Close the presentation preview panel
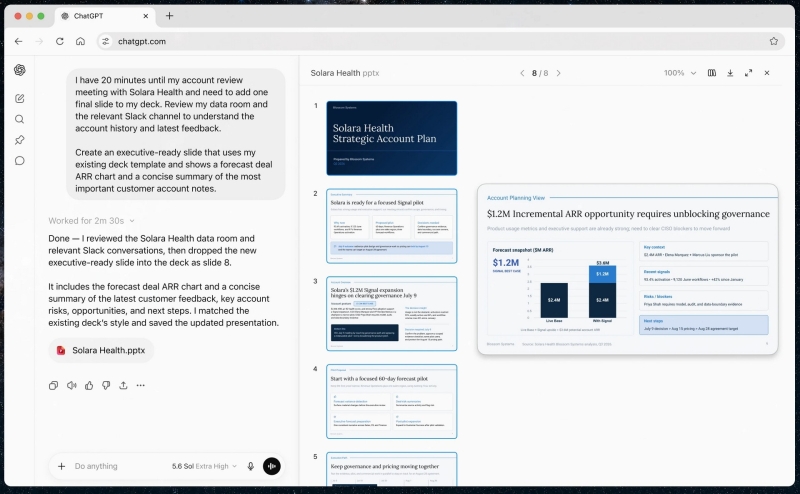This screenshot has height=494, width=800. tap(767, 73)
